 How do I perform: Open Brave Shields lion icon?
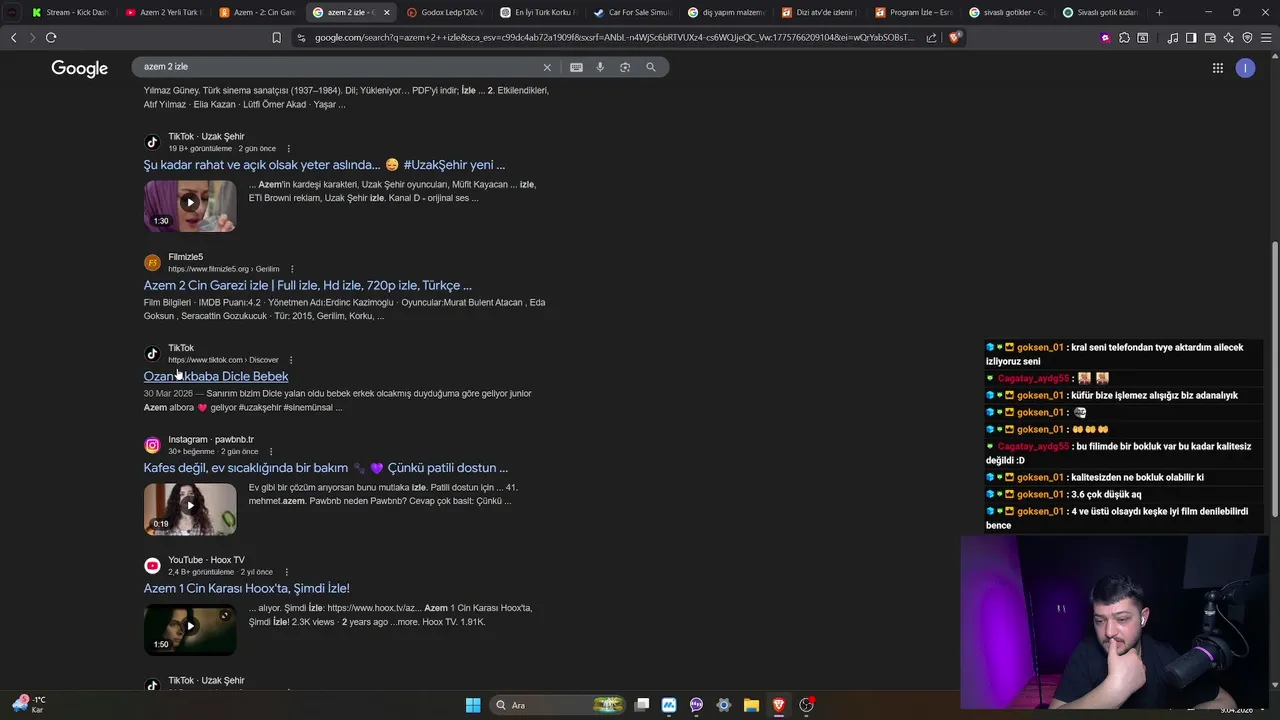coord(955,38)
